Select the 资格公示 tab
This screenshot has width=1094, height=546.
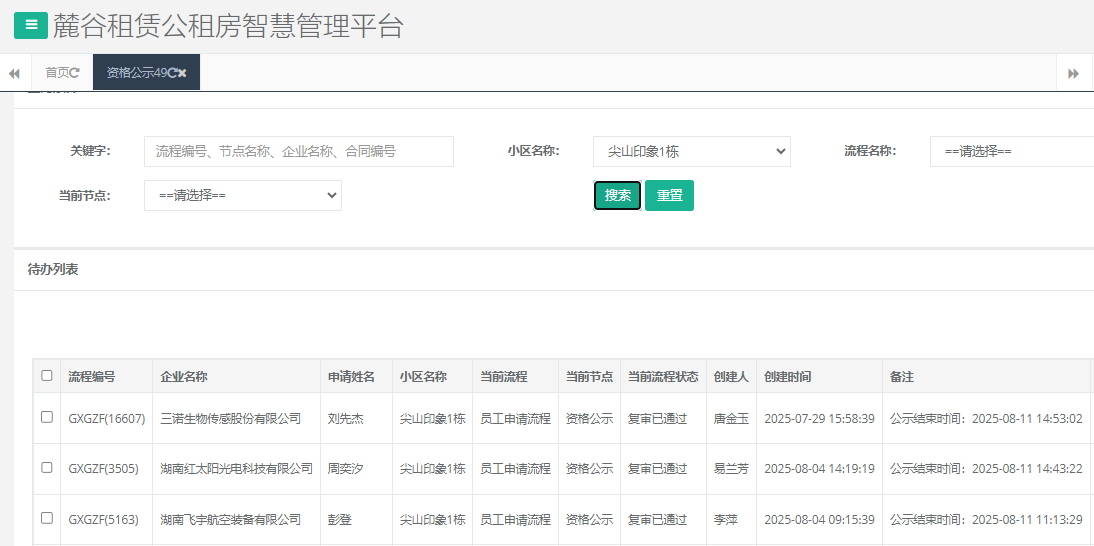coord(136,73)
